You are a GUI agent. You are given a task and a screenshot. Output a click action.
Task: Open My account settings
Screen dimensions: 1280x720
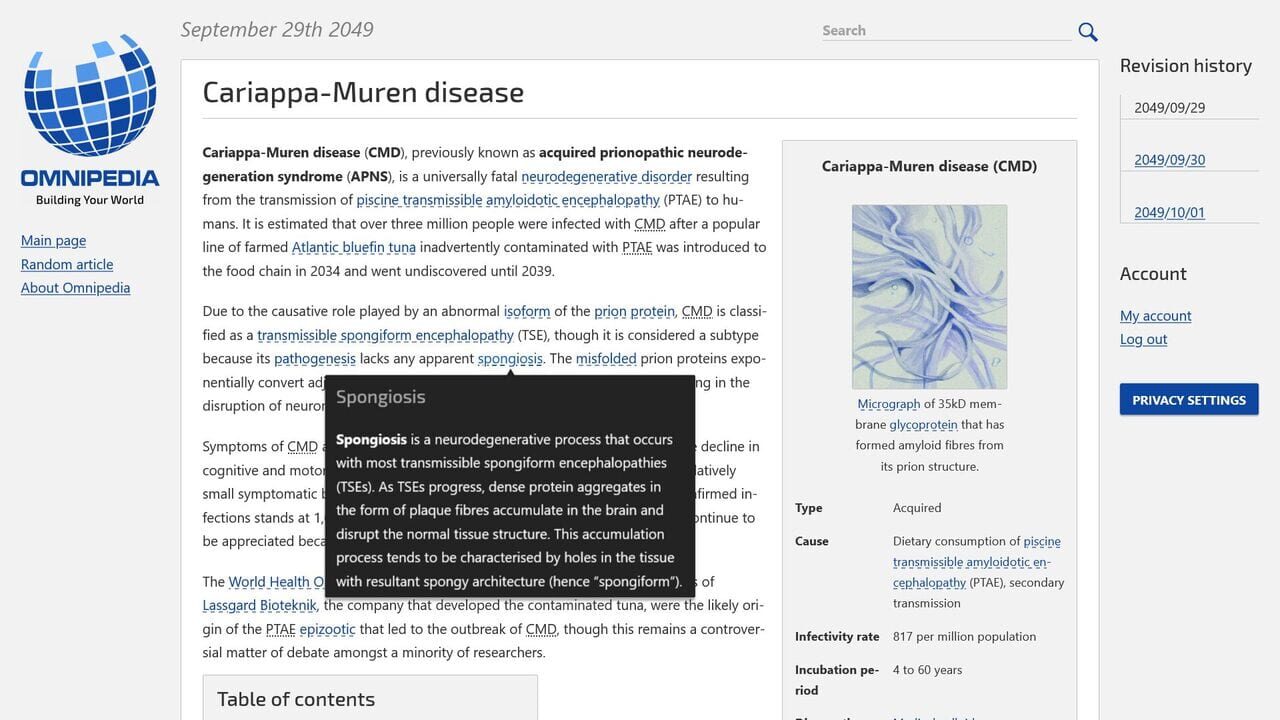(1155, 315)
